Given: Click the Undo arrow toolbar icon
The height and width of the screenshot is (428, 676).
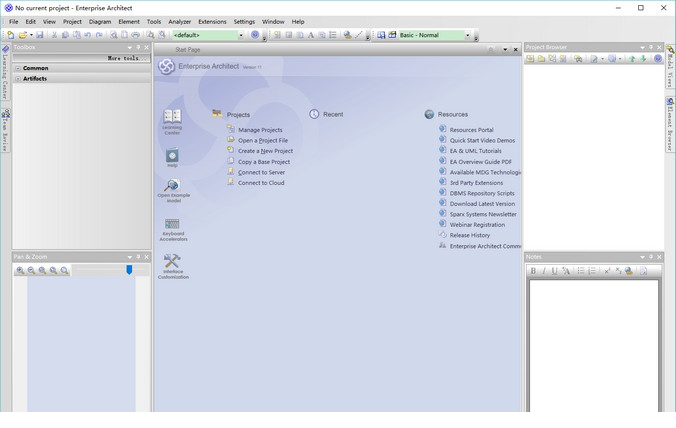Looking at the screenshot, I should tap(88, 35).
